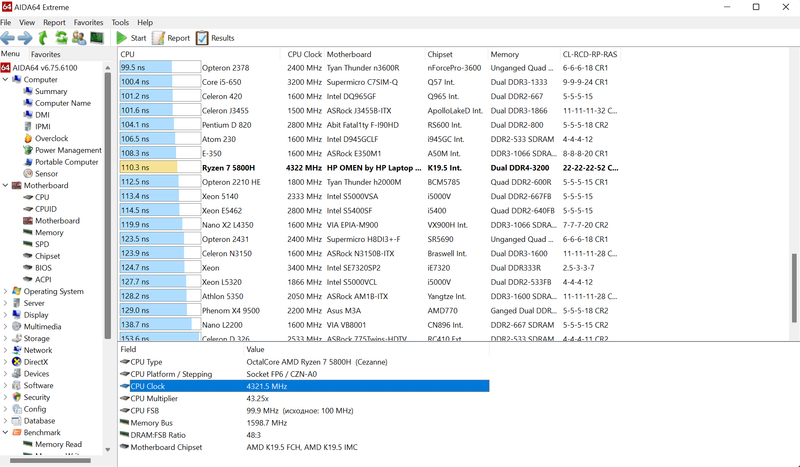Expand the Storage tree node
Image resolution: width=800 pixels, height=467 pixels.
click(x=5, y=338)
